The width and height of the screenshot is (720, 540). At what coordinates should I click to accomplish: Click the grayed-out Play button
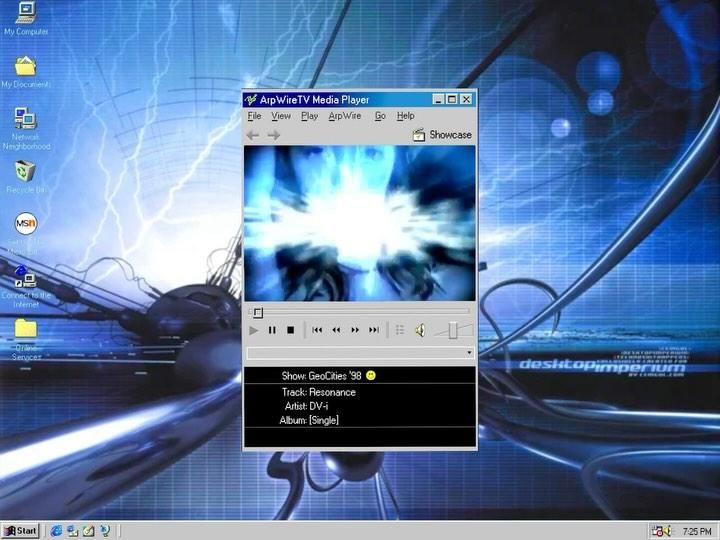point(253,330)
